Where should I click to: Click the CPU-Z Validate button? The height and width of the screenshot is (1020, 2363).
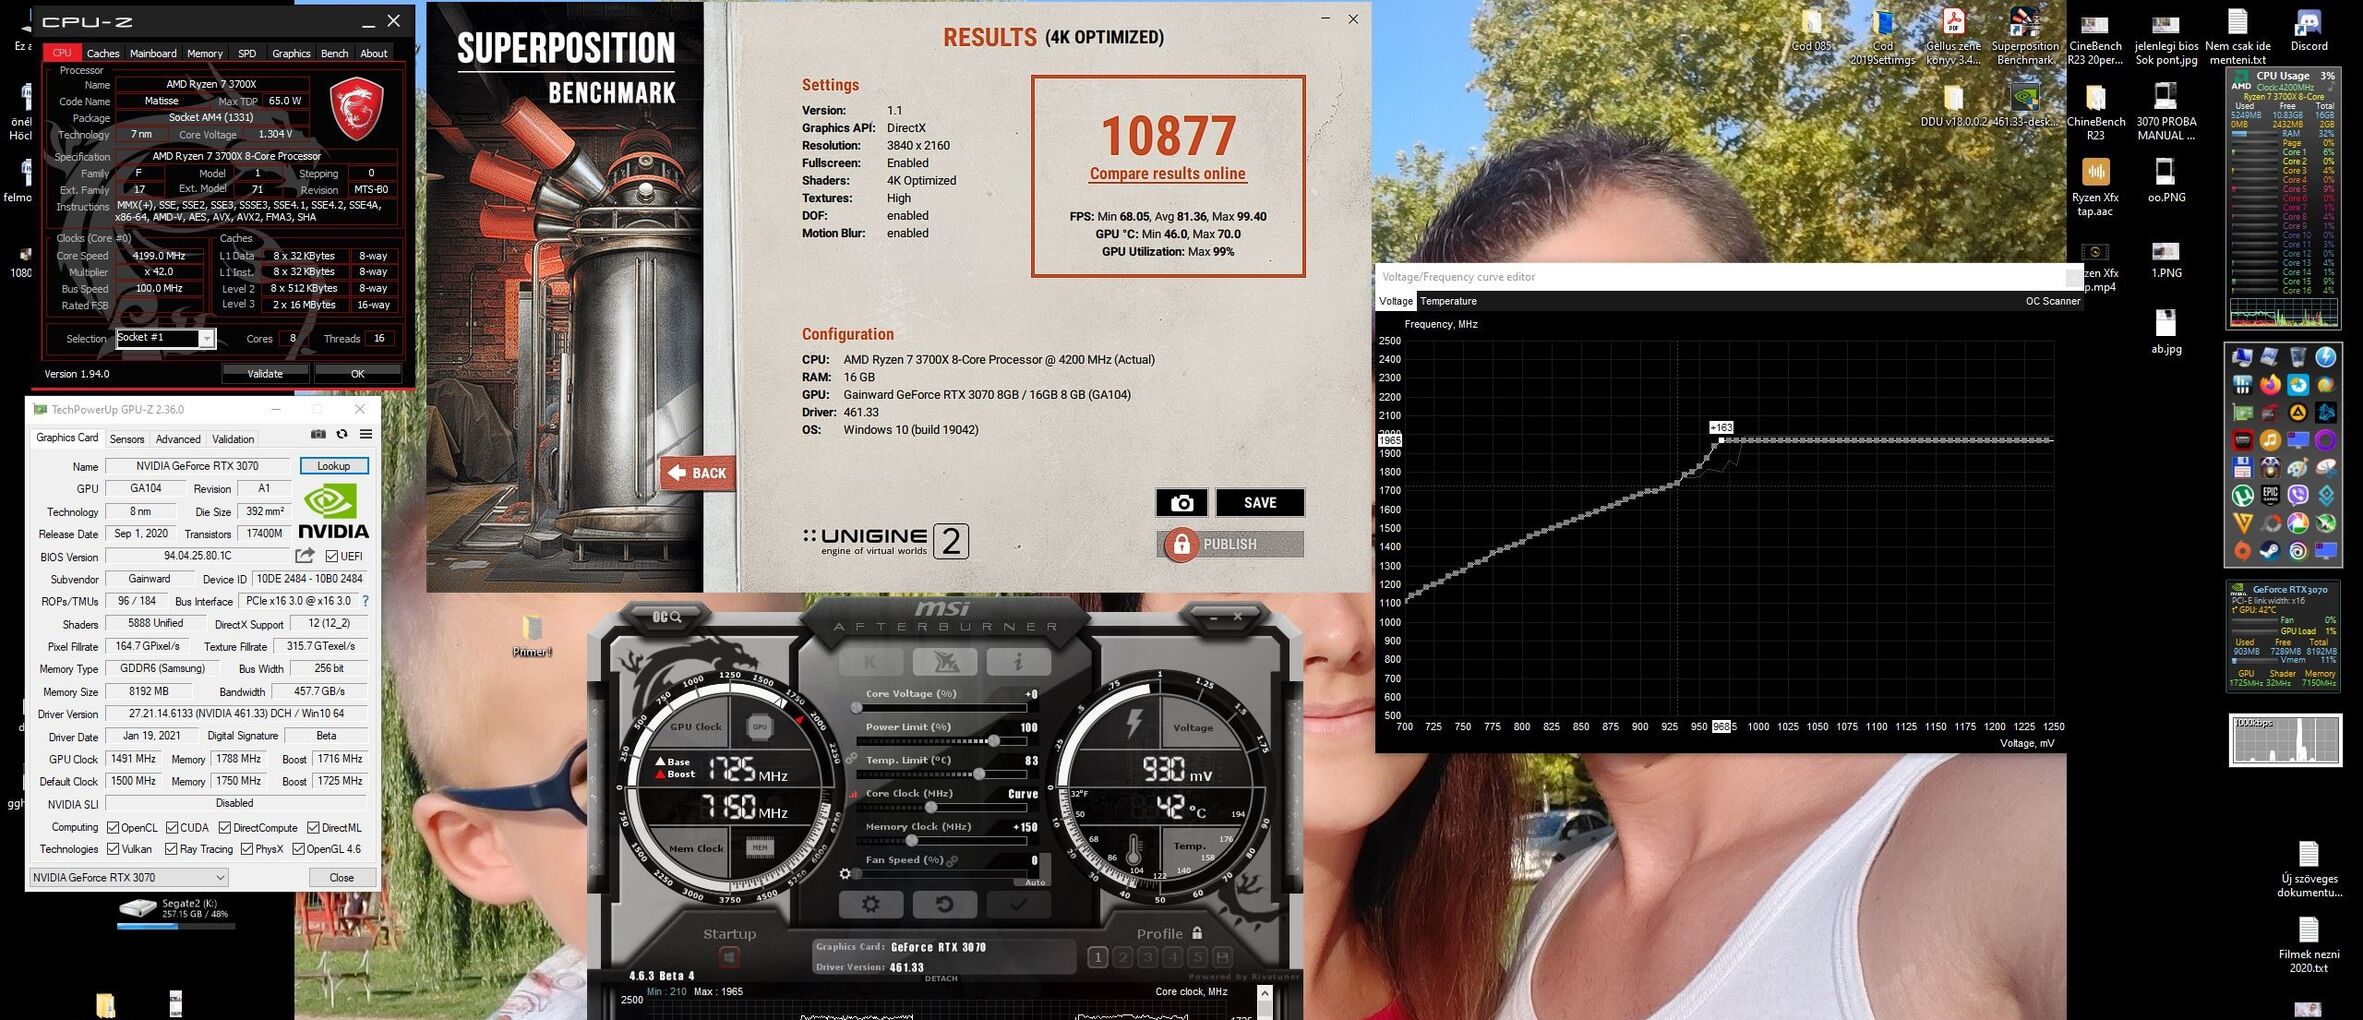click(265, 374)
